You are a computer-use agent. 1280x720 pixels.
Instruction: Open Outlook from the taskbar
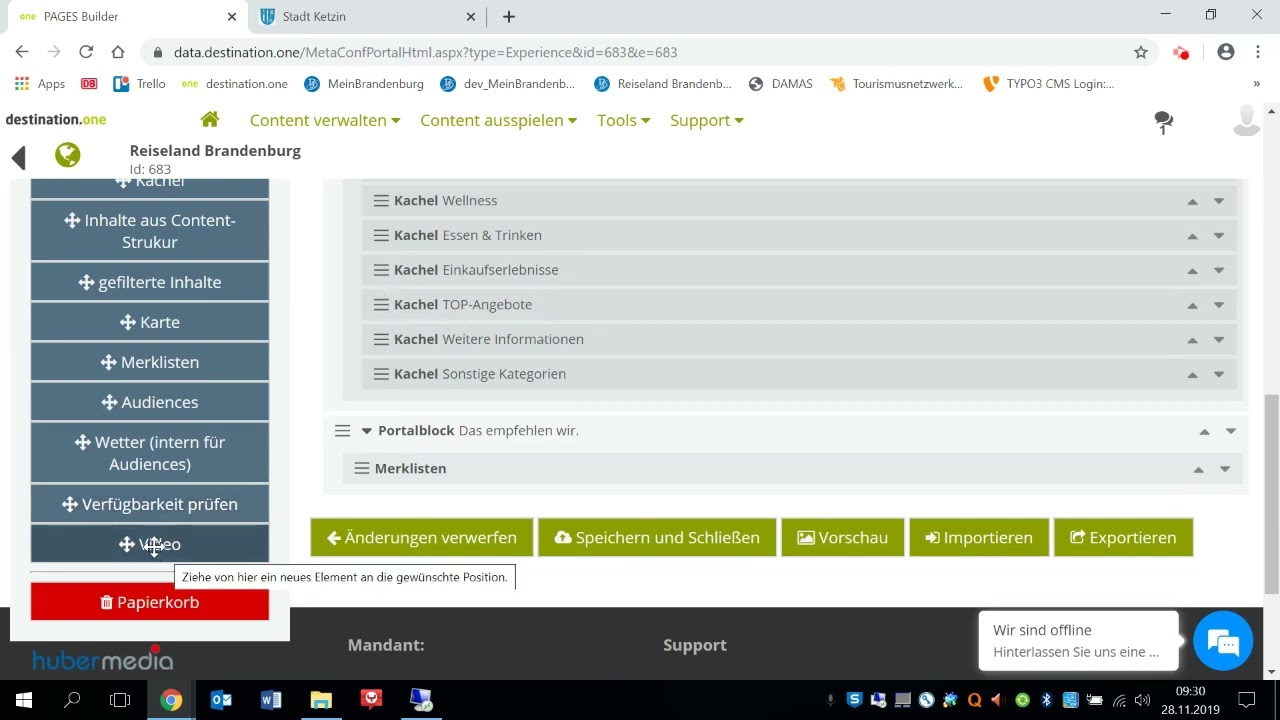click(221, 700)
